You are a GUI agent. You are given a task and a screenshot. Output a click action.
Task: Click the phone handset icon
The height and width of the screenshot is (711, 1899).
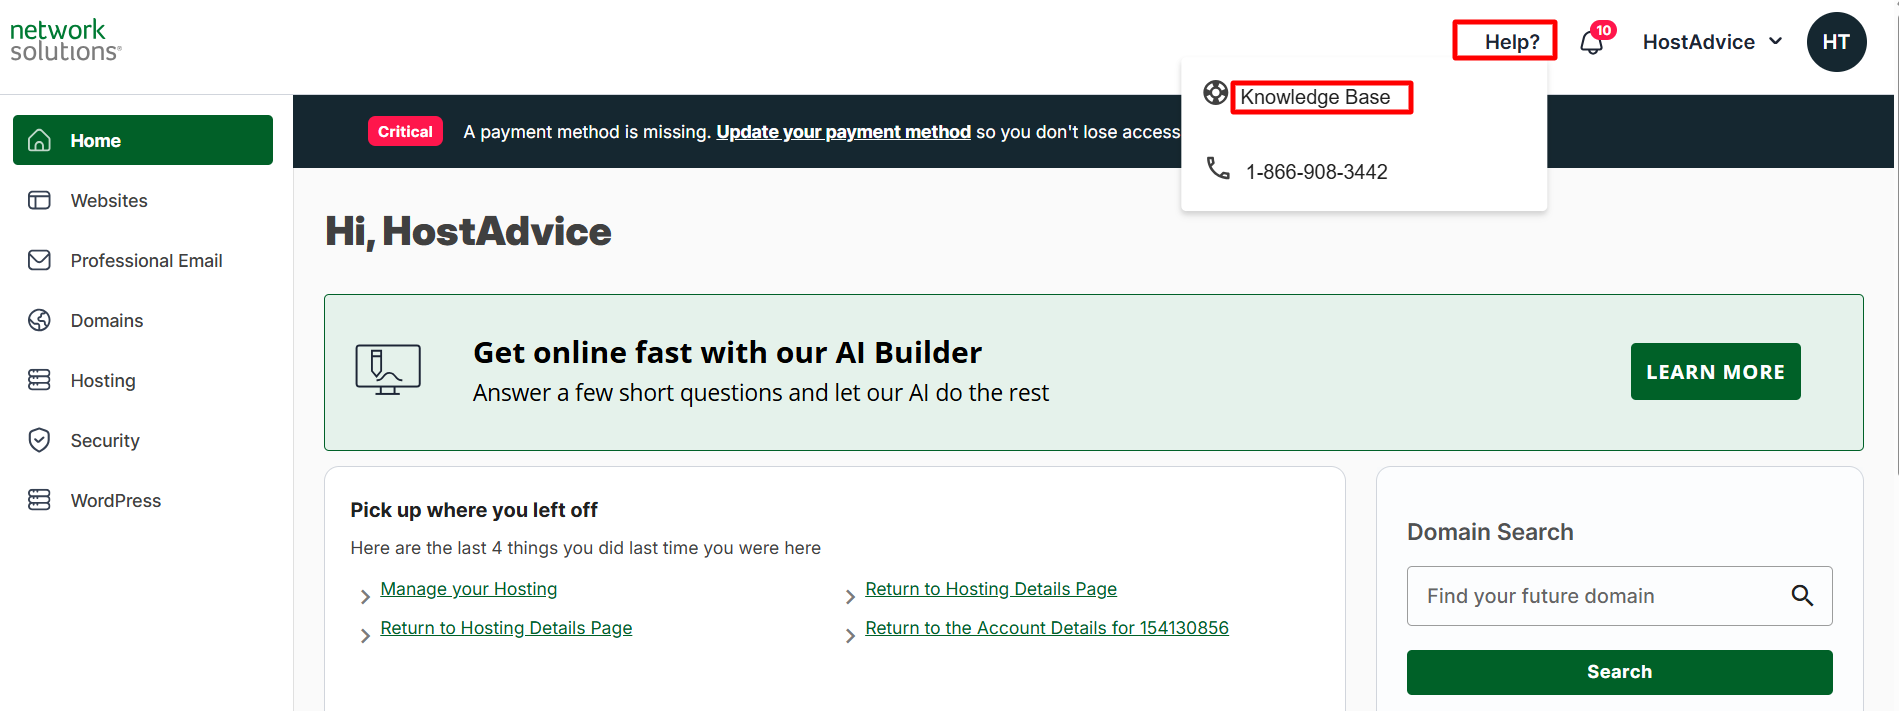point(1218,168)
